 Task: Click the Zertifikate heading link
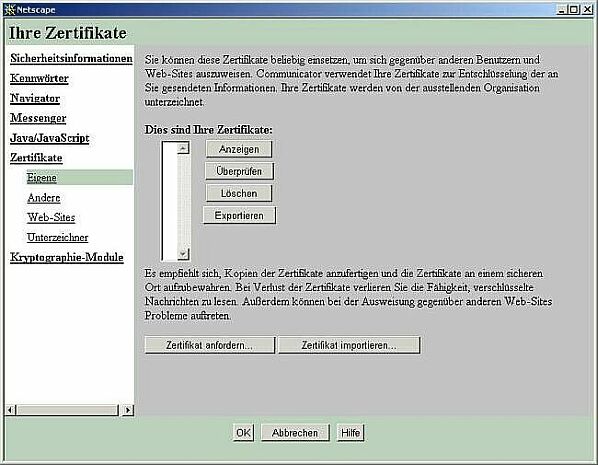click(36, 158)
